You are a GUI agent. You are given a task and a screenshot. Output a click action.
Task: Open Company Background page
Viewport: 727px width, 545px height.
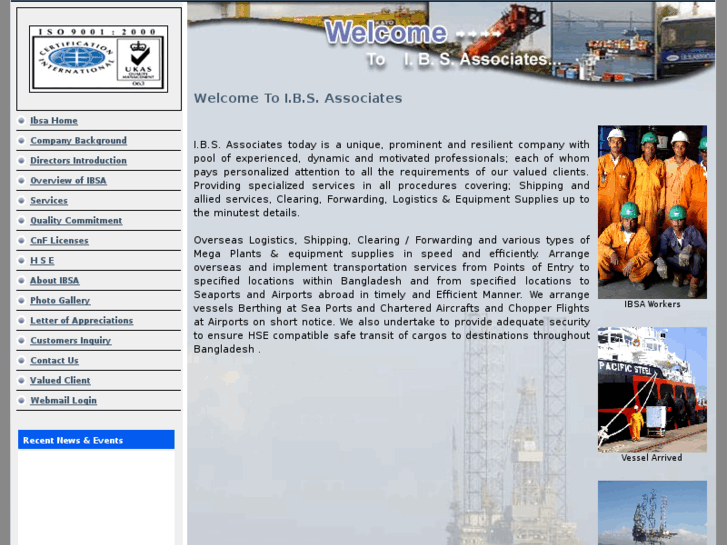pos(78,141)
